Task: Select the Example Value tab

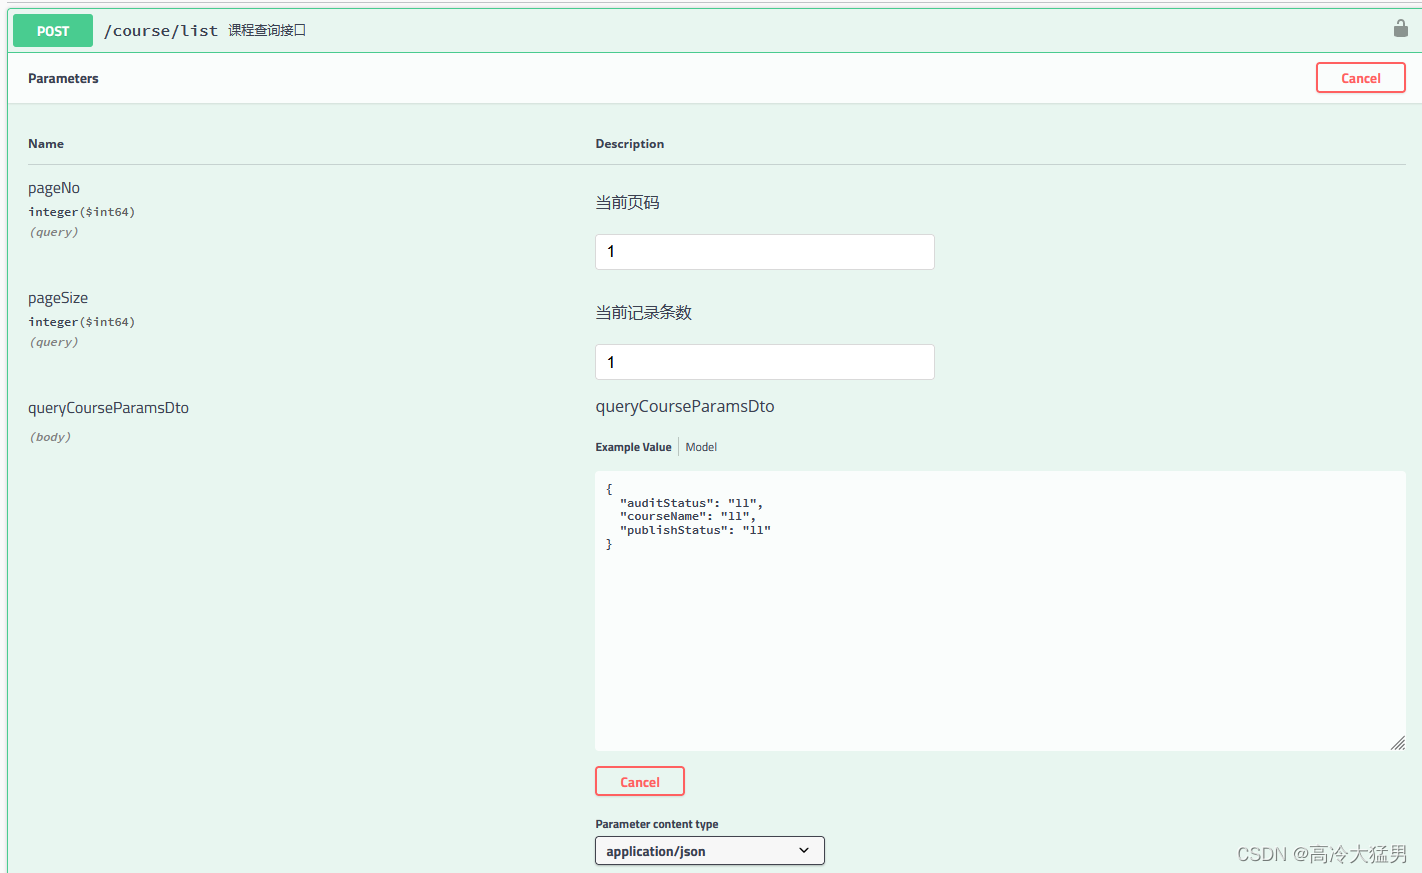Action: 633,446
